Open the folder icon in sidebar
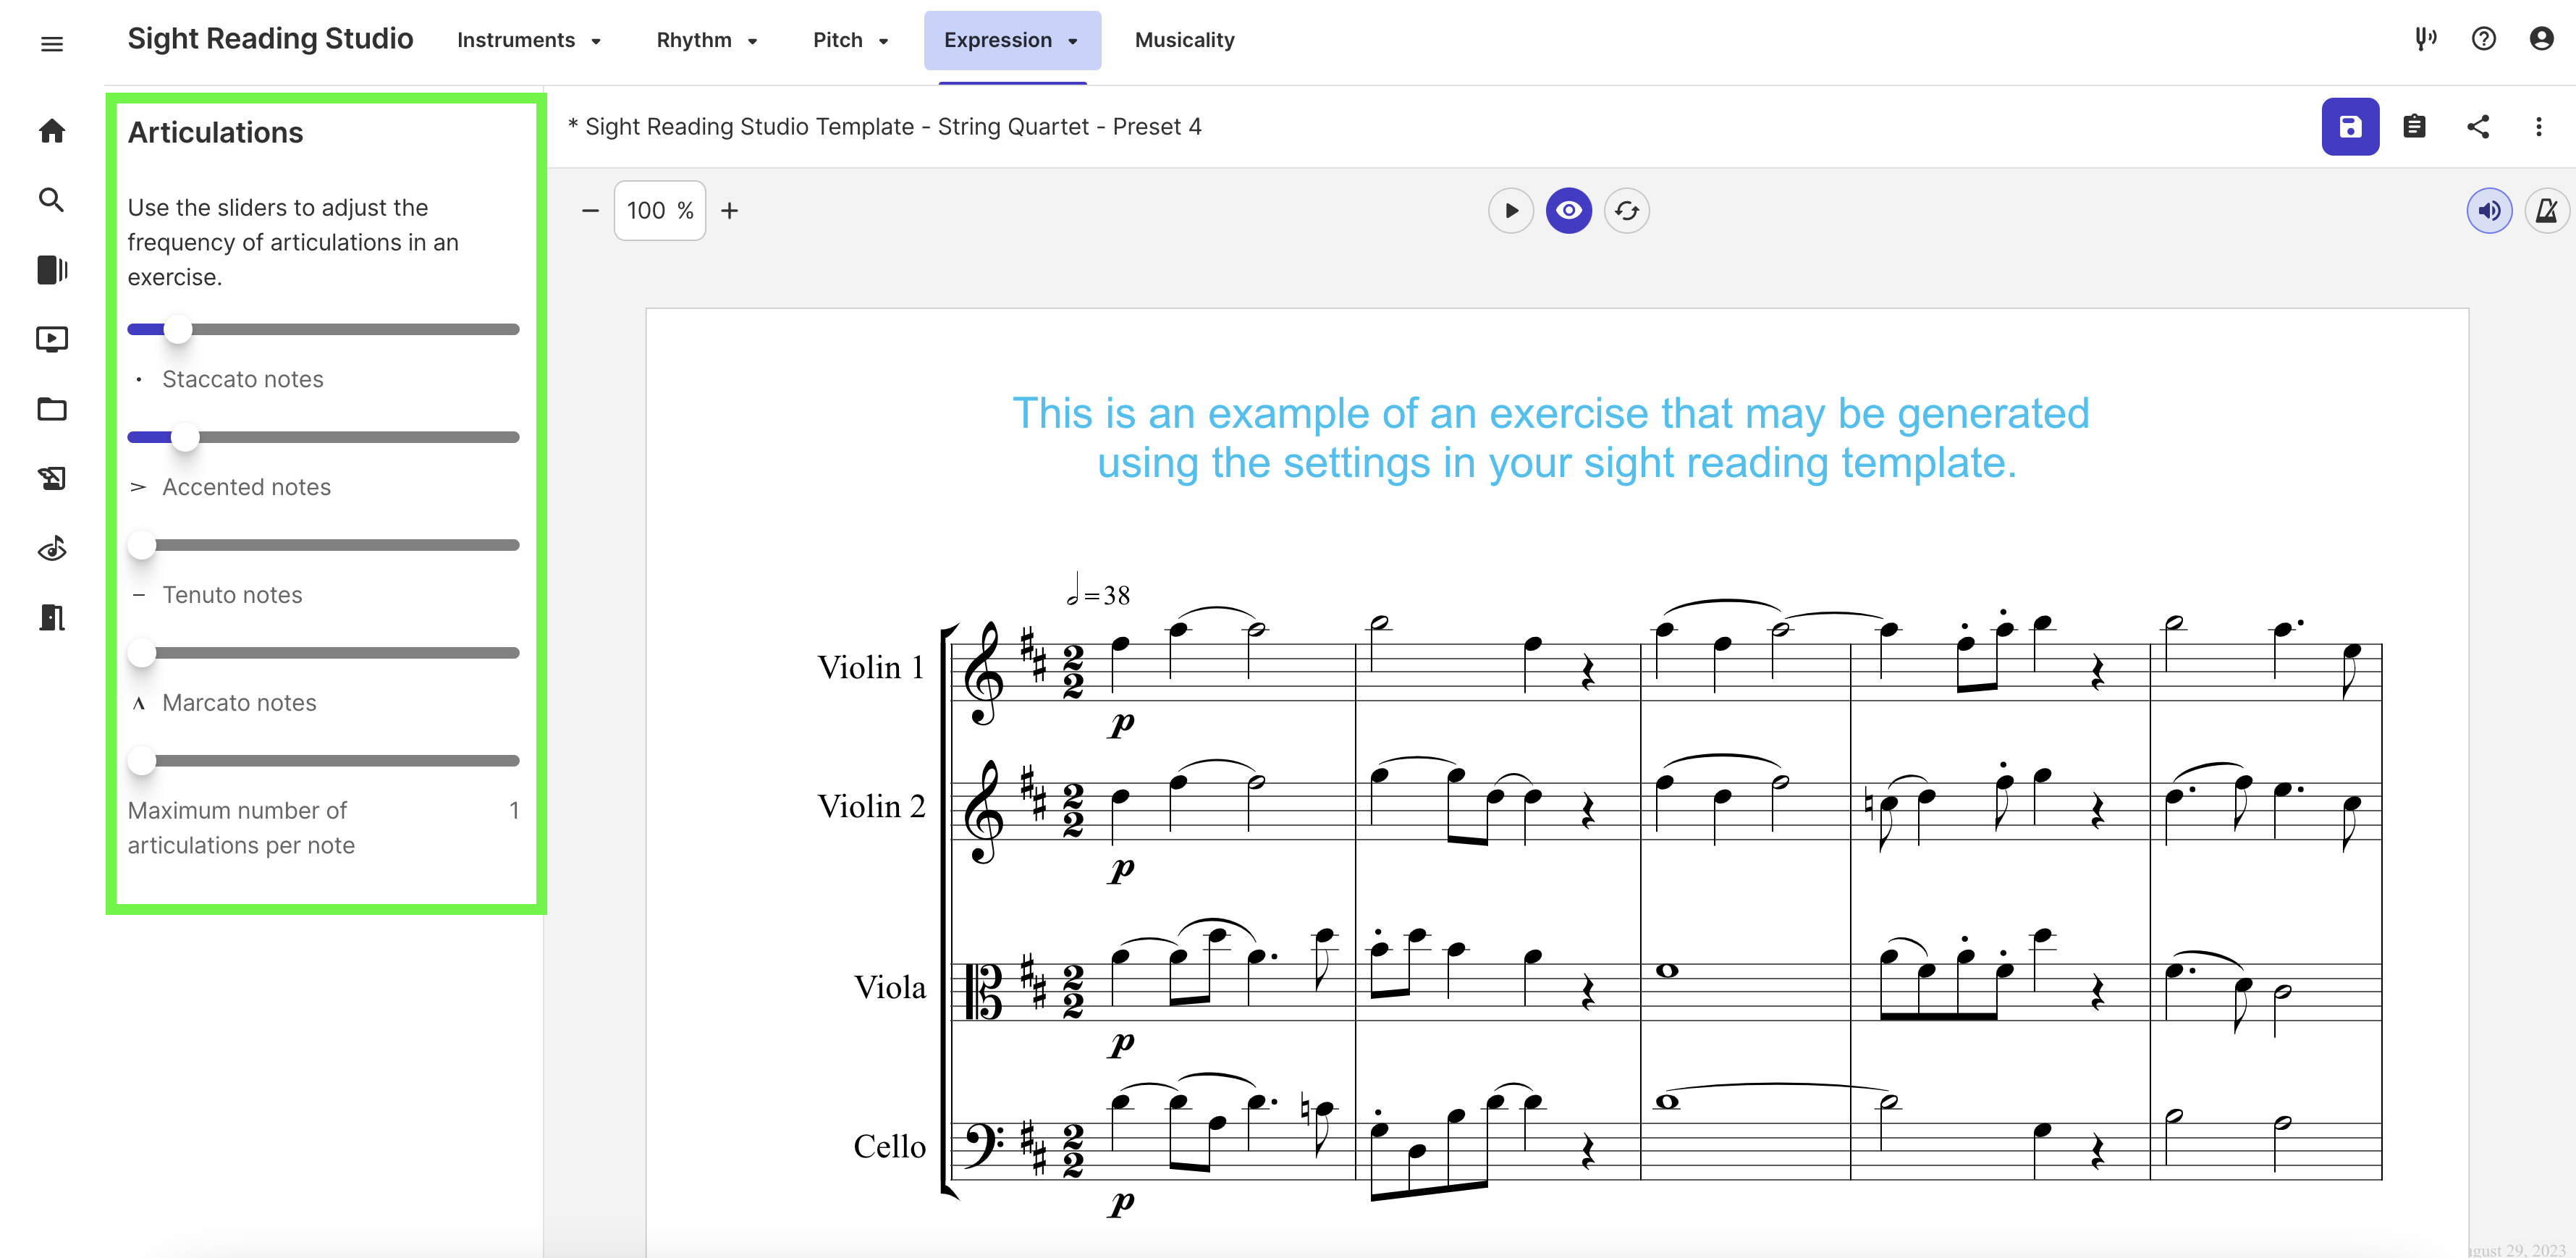 [x=52, y=409]
